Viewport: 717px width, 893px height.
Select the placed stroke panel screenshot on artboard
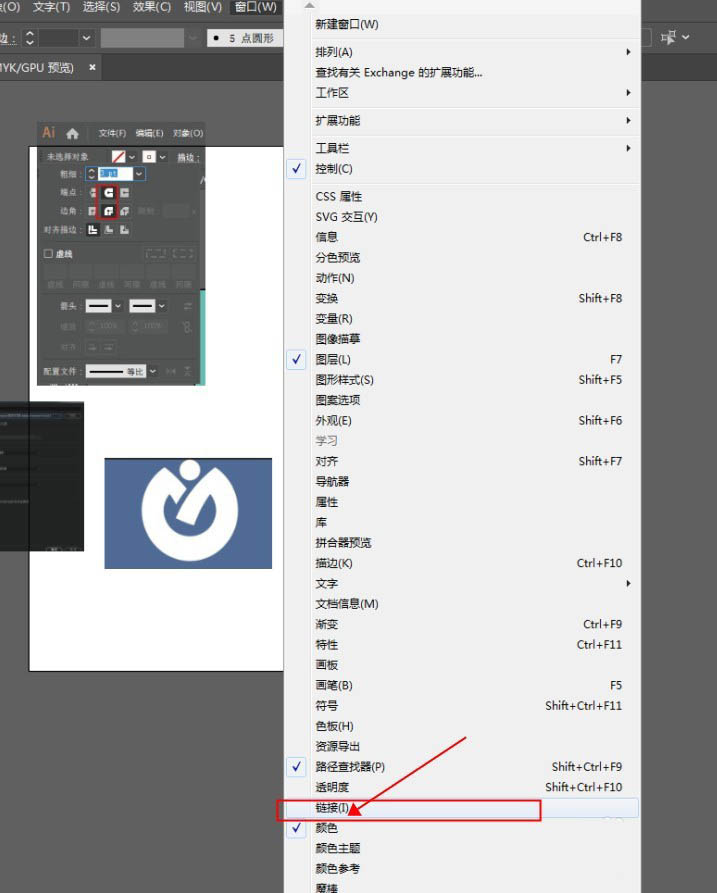[121, 254]
